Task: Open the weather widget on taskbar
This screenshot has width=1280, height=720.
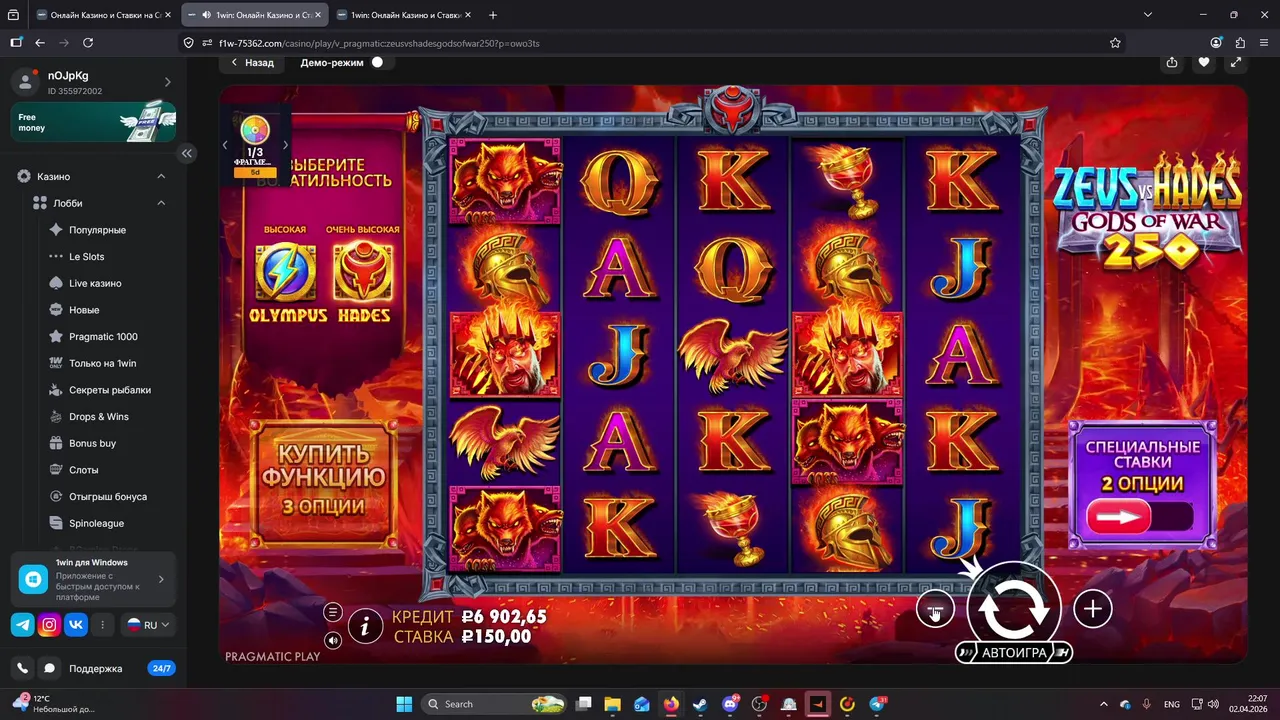Action: pyautogui.click(x=52, y=704)
